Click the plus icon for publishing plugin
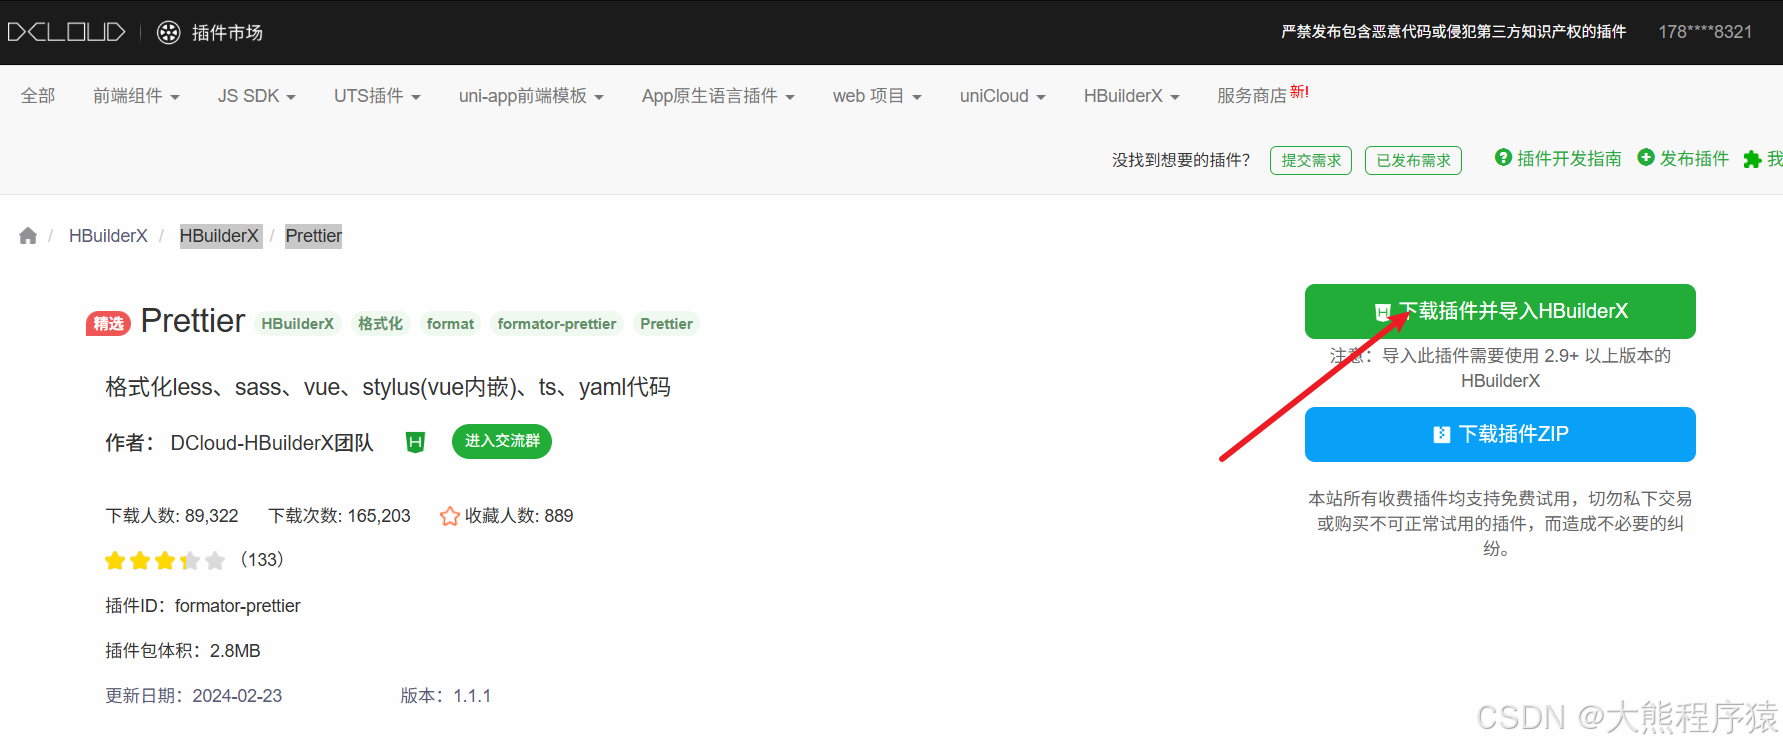 coord(1646,157)
